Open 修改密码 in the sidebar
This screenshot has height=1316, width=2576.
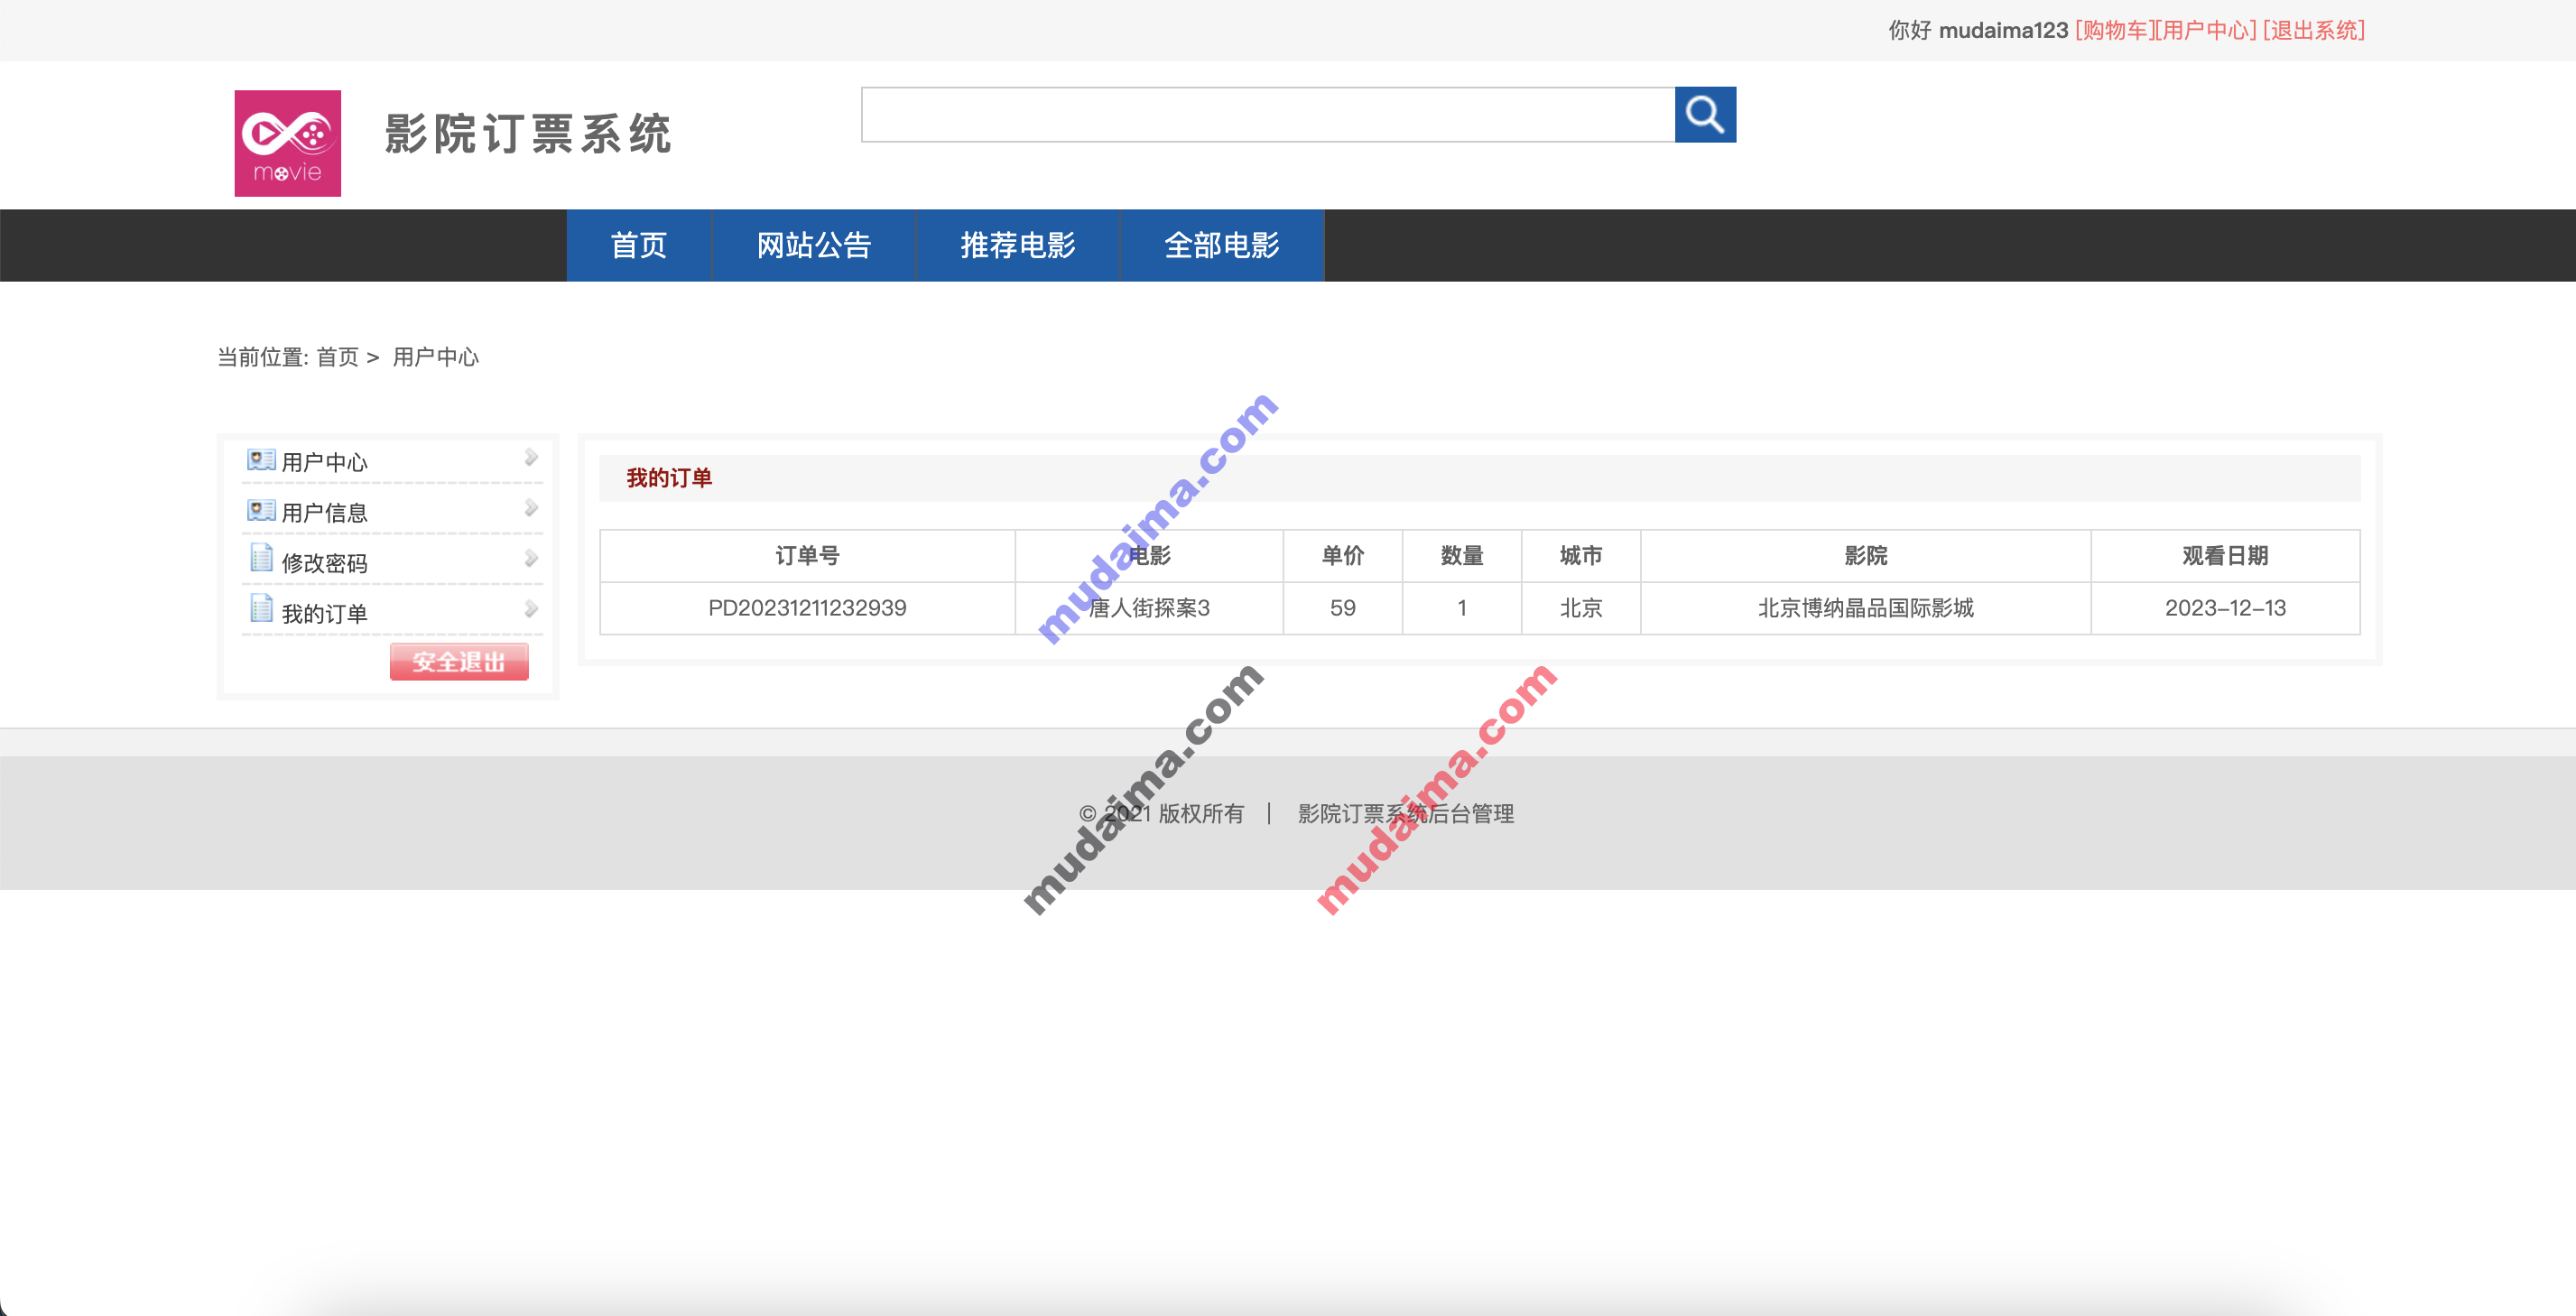point(325,563)
